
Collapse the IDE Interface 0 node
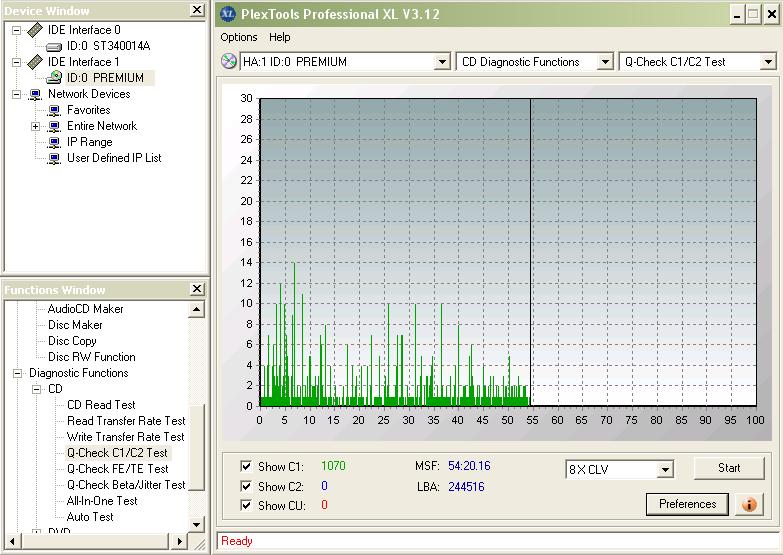pos(16,30)
